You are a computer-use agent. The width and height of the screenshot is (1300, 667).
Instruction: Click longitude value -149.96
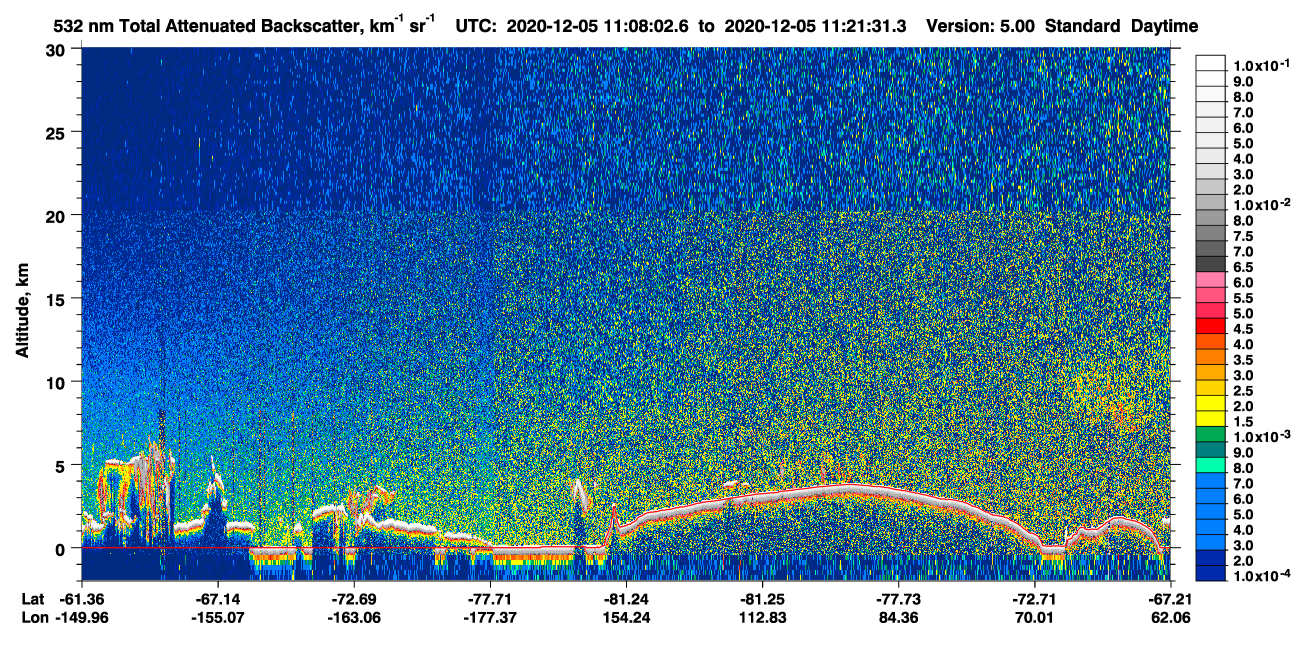click(84, 617)
